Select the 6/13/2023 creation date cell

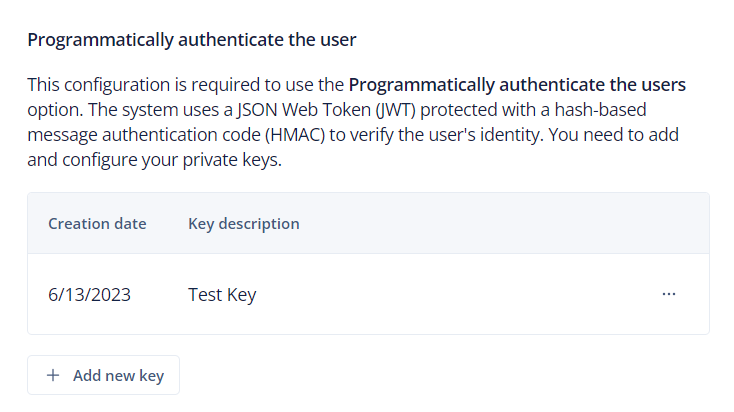click(89, 295)
